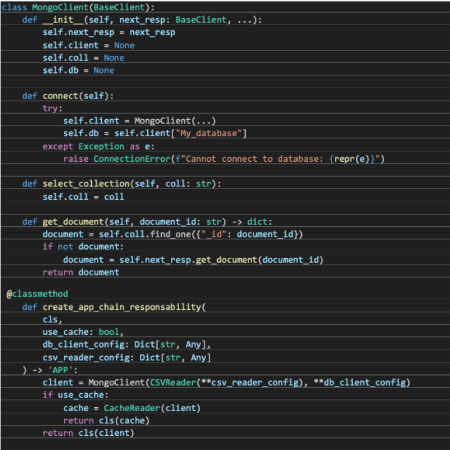Click create_app_chain_responsability function name
450x450 pixels.
pos(122,307)
